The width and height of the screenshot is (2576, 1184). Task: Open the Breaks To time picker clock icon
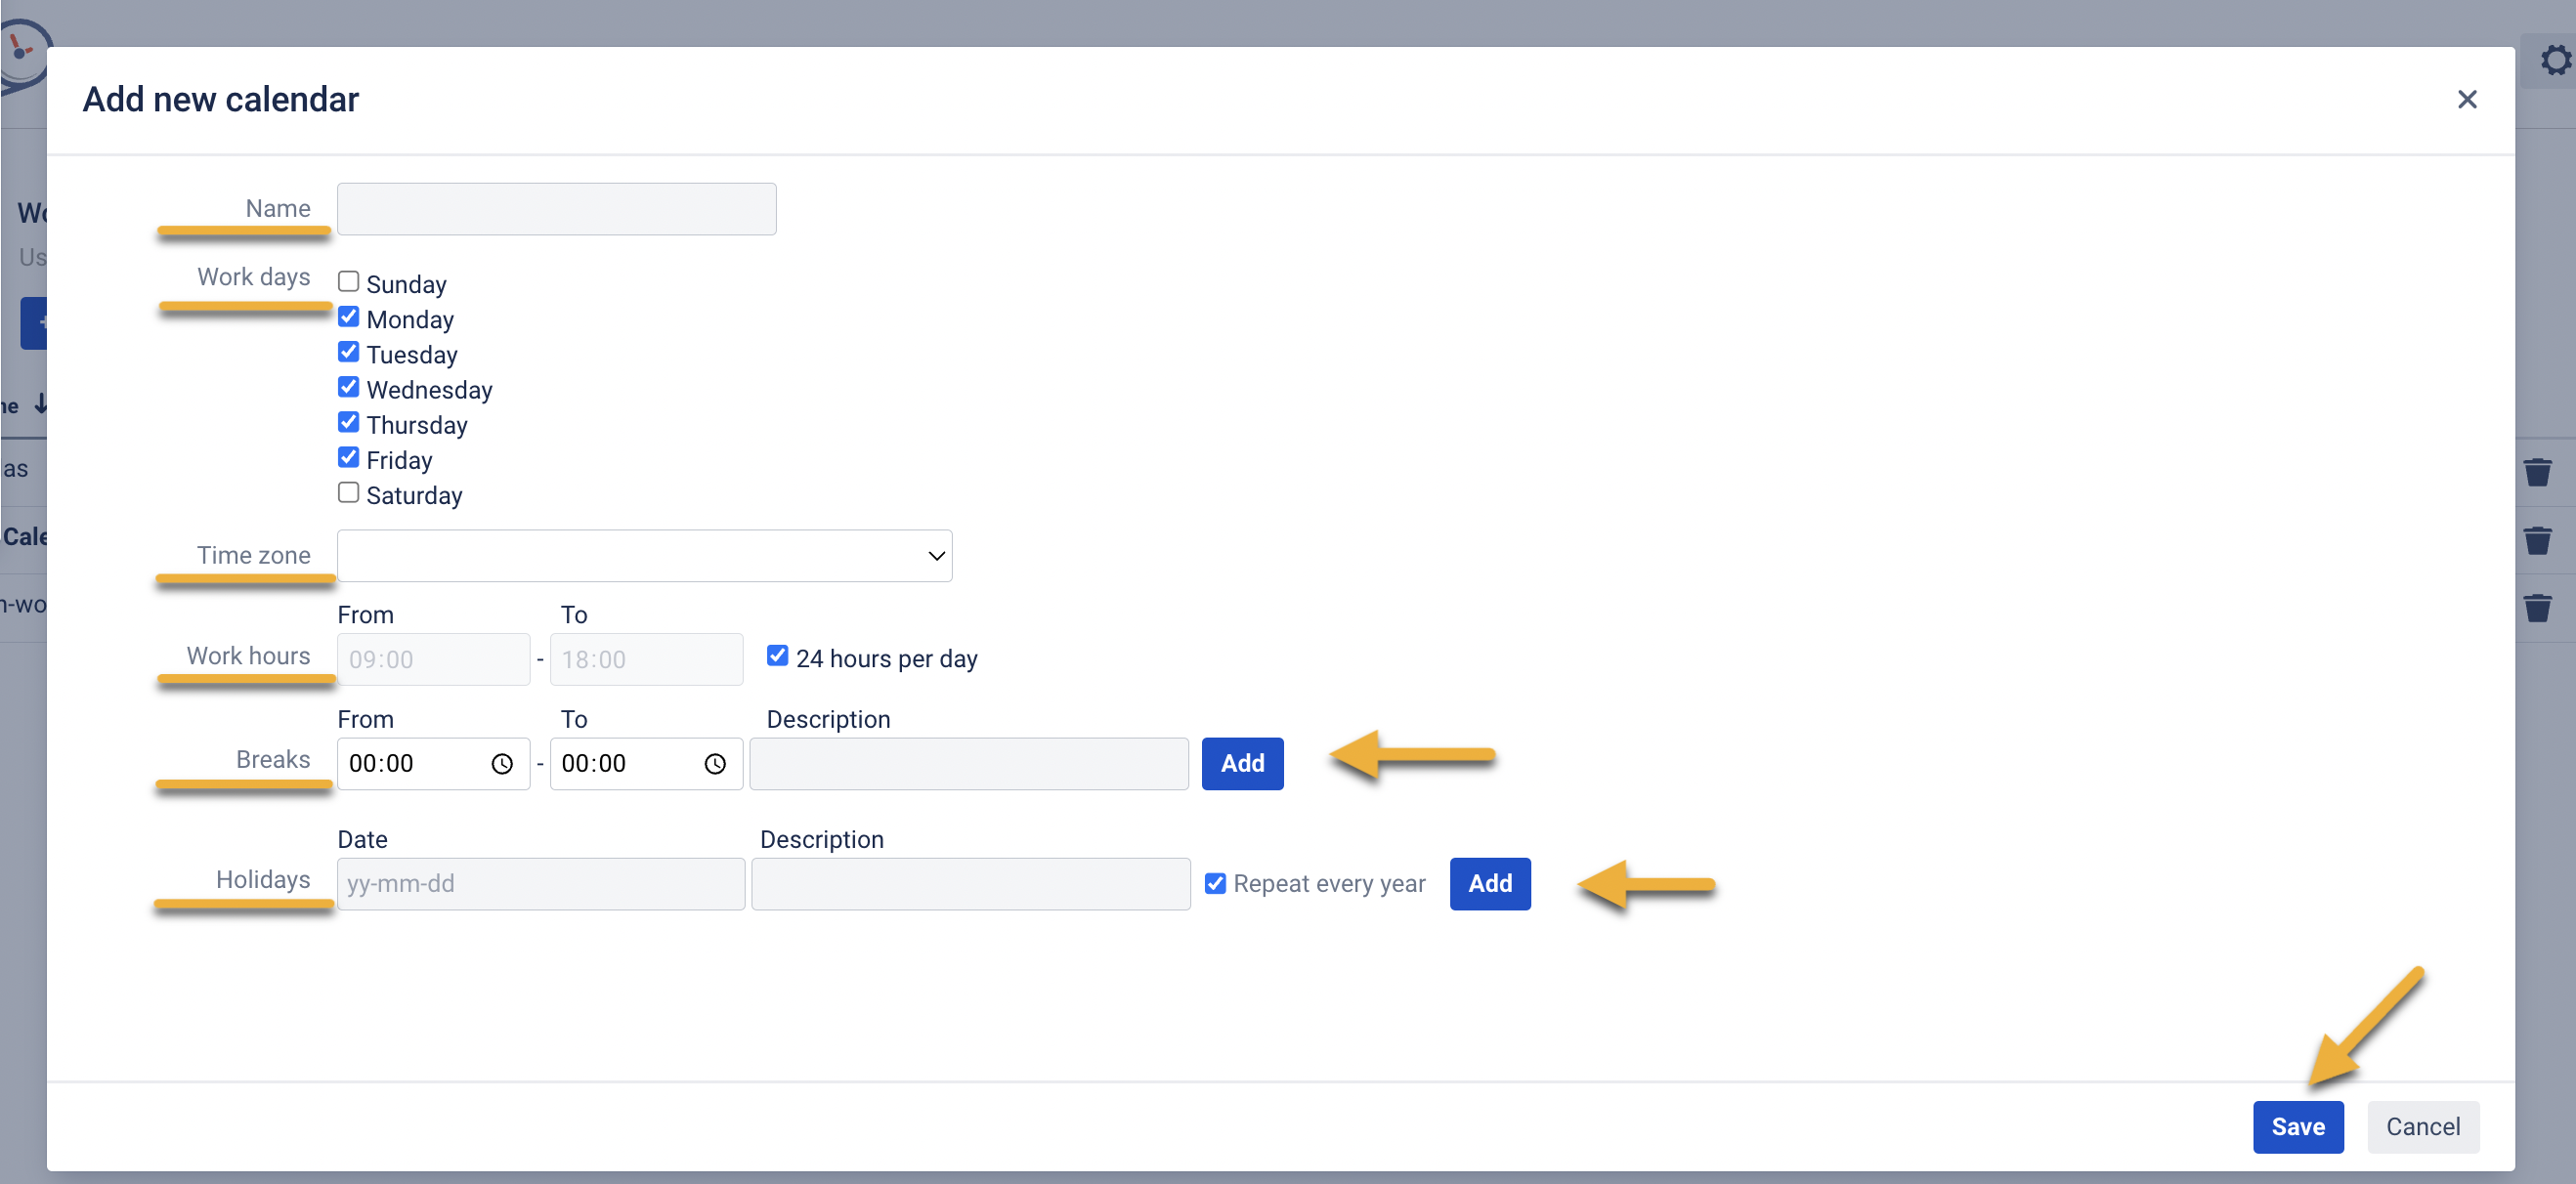[715, 764]
